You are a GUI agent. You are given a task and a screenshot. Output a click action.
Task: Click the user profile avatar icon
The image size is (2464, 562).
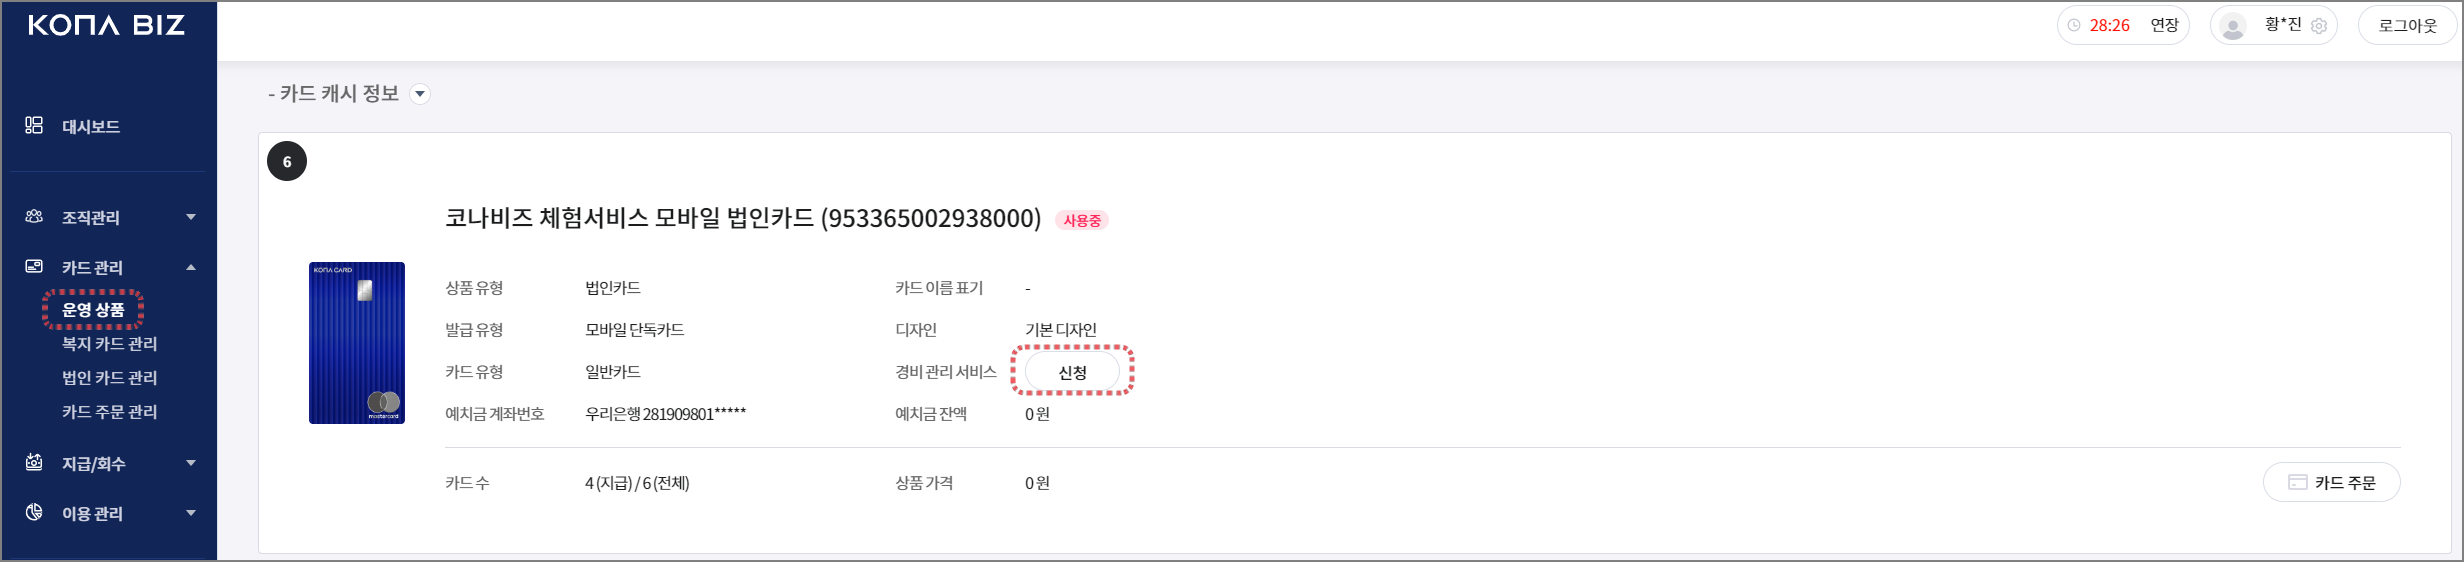pyautogui.click(x=2233, y=26)
